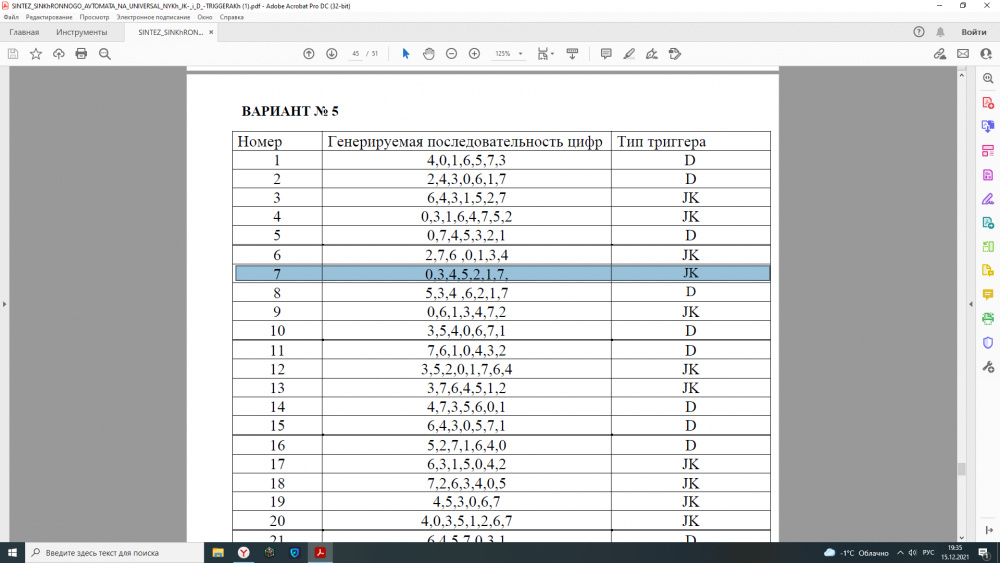This screenshot has height=563, width=1000.
Task: Add a sticky note comment
Action: [606, 54]
